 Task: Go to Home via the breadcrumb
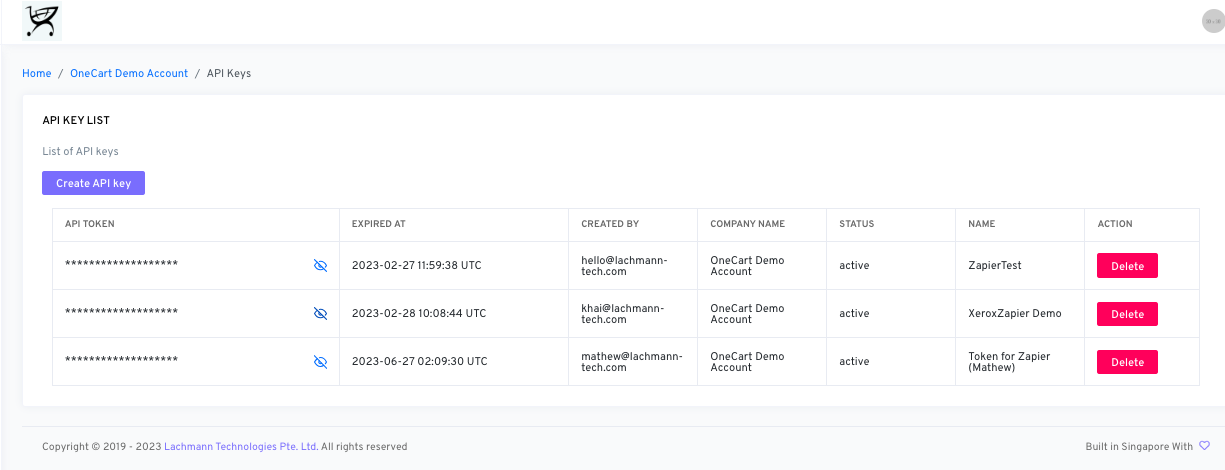pyautogui.click(x=36, y=73)
